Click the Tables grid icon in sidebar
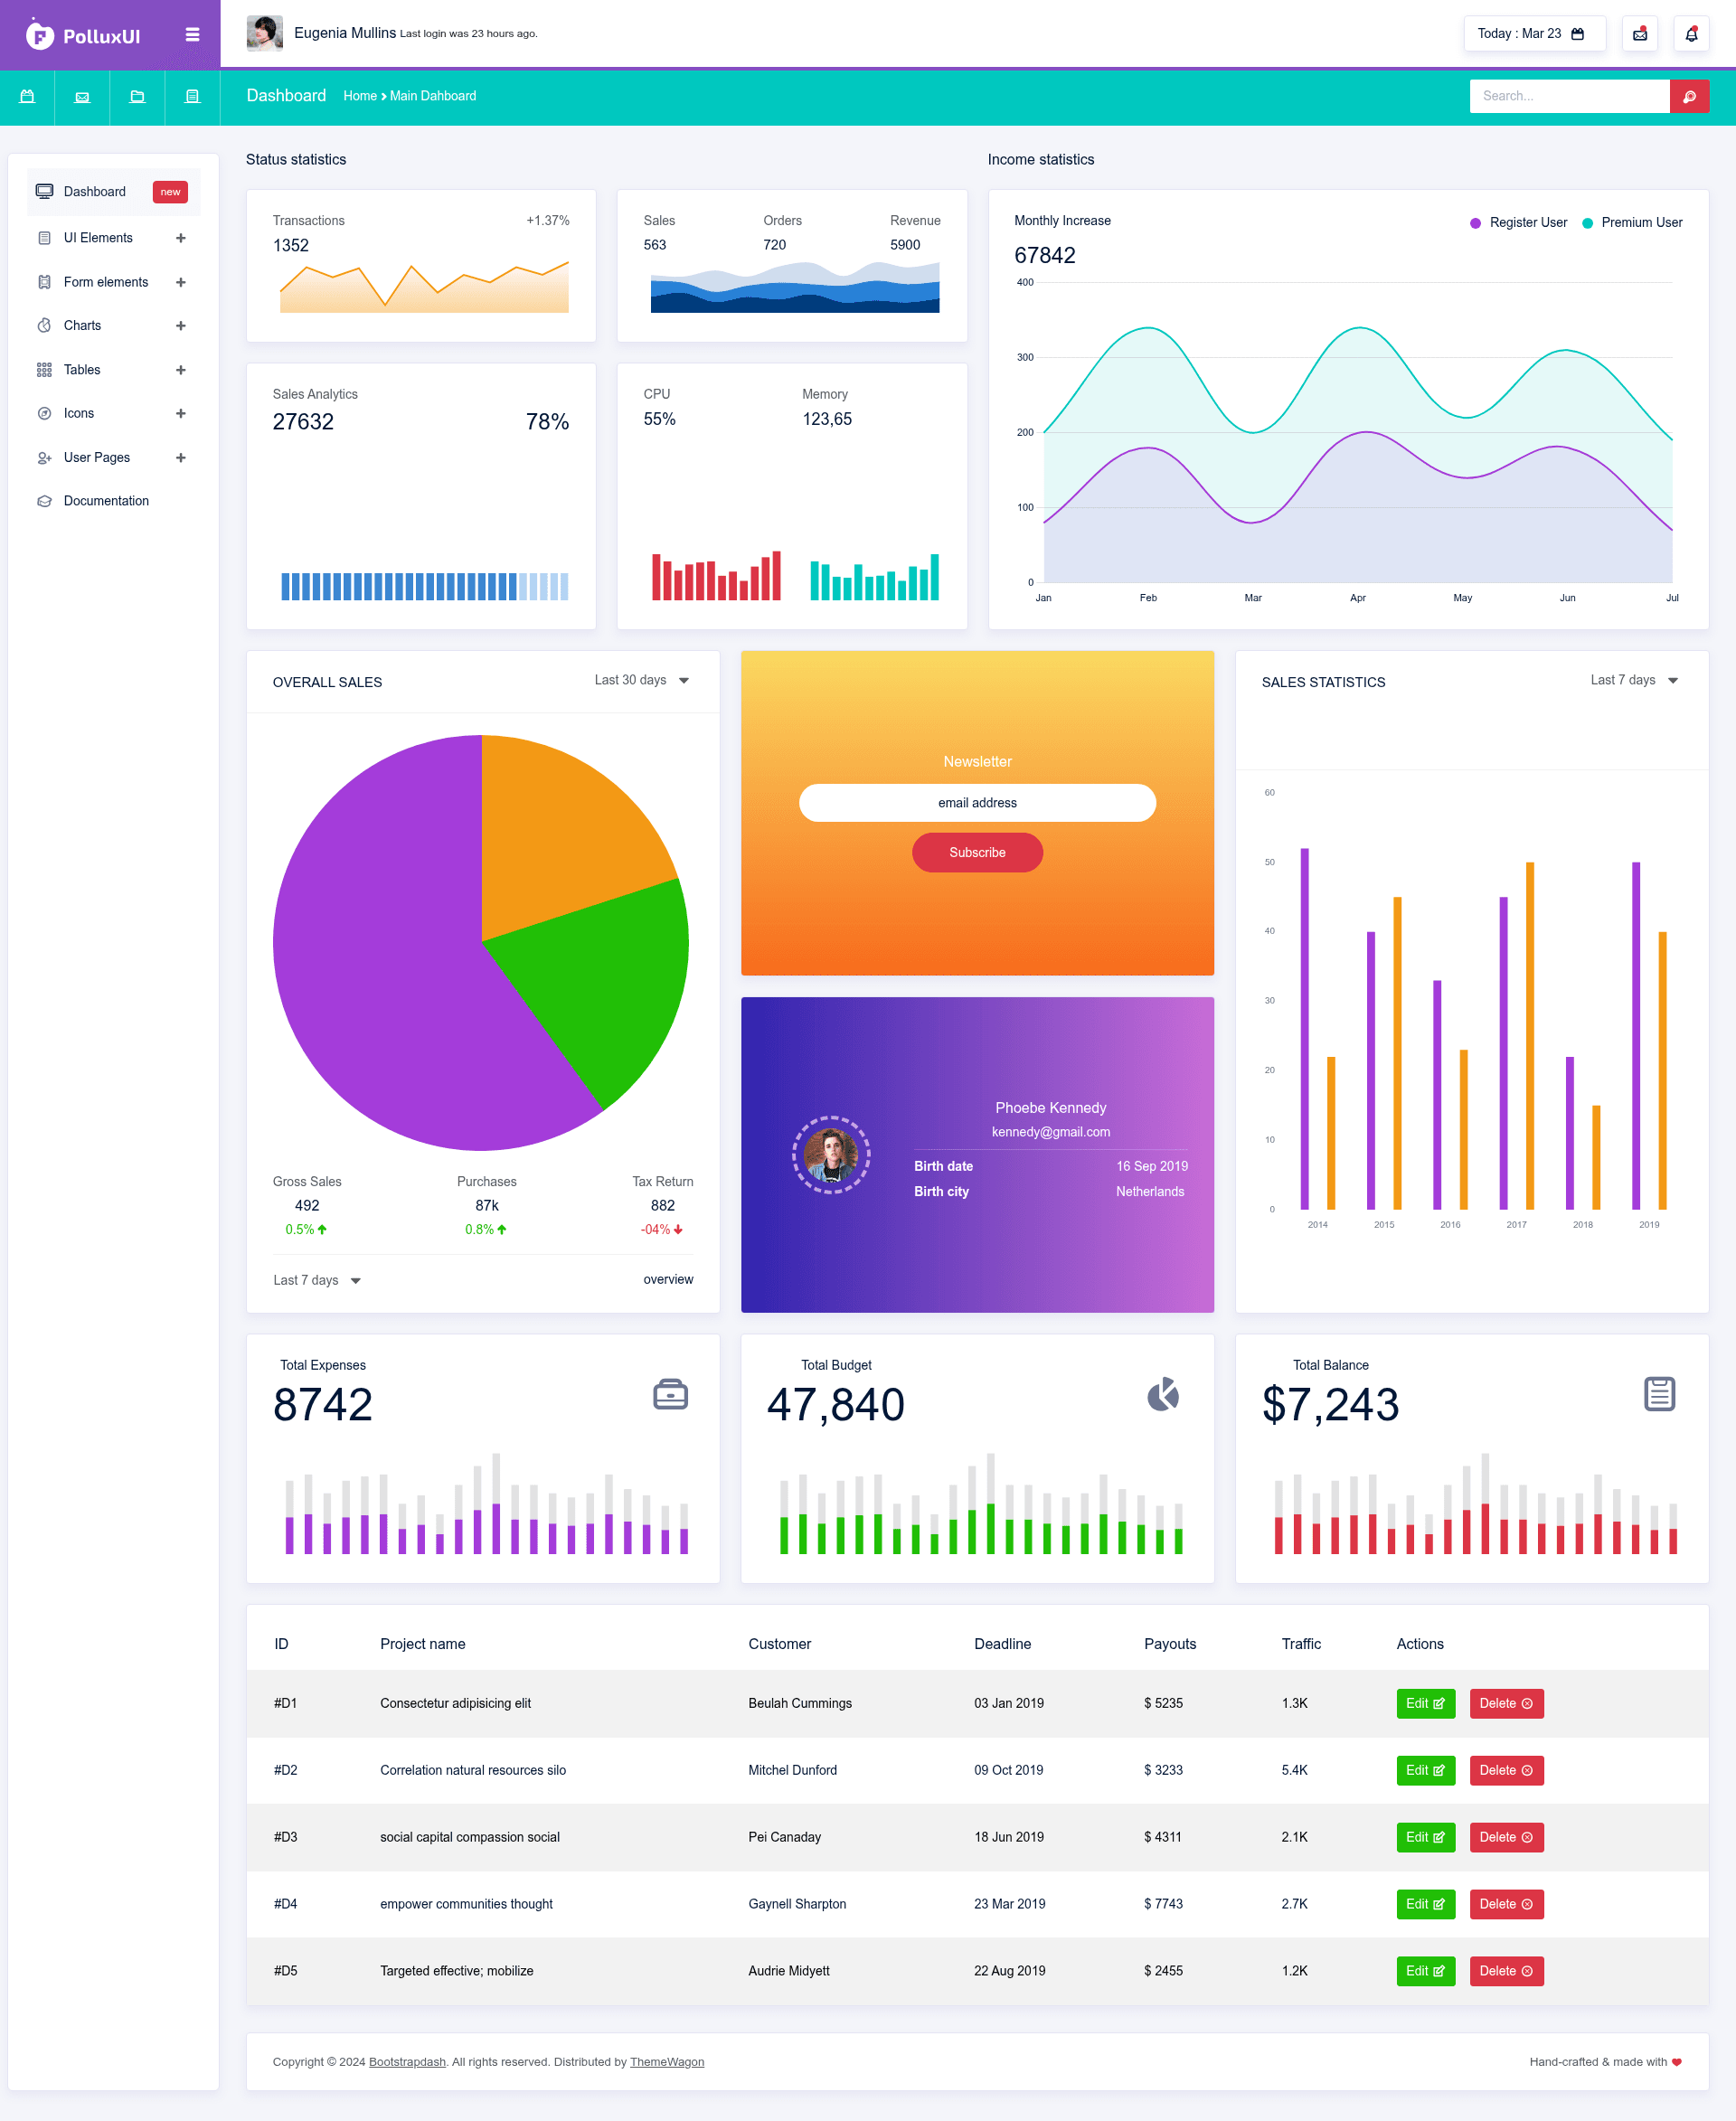Screen dimensions: 1736x2121 [44, 370]
